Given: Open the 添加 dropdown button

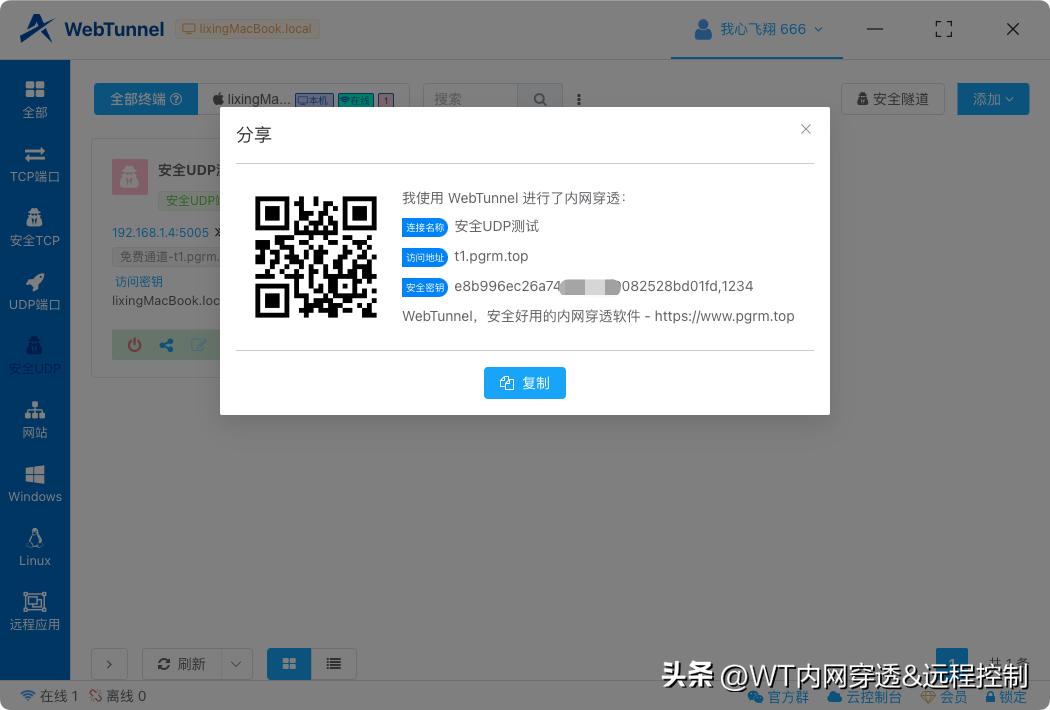Looking at the screenshot, I should [x=993, y=99].
